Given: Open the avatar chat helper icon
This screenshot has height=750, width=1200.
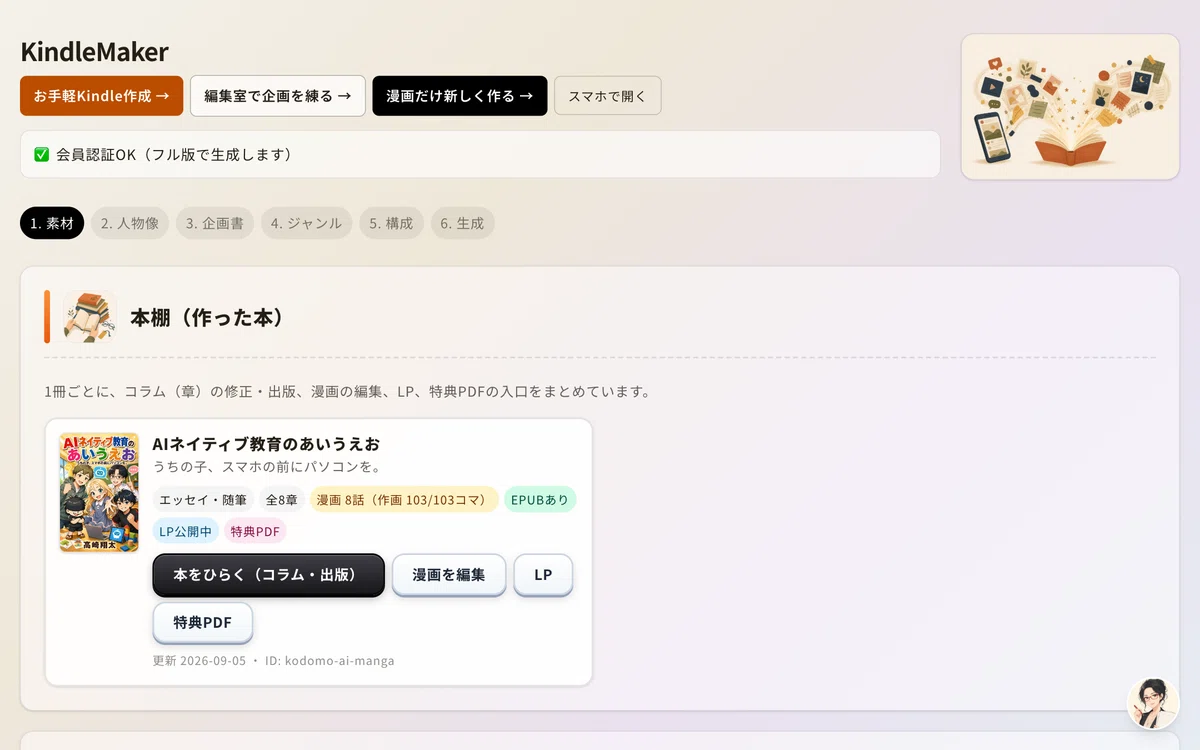Looking at the screenshot, I should (x=1153, y=703).
